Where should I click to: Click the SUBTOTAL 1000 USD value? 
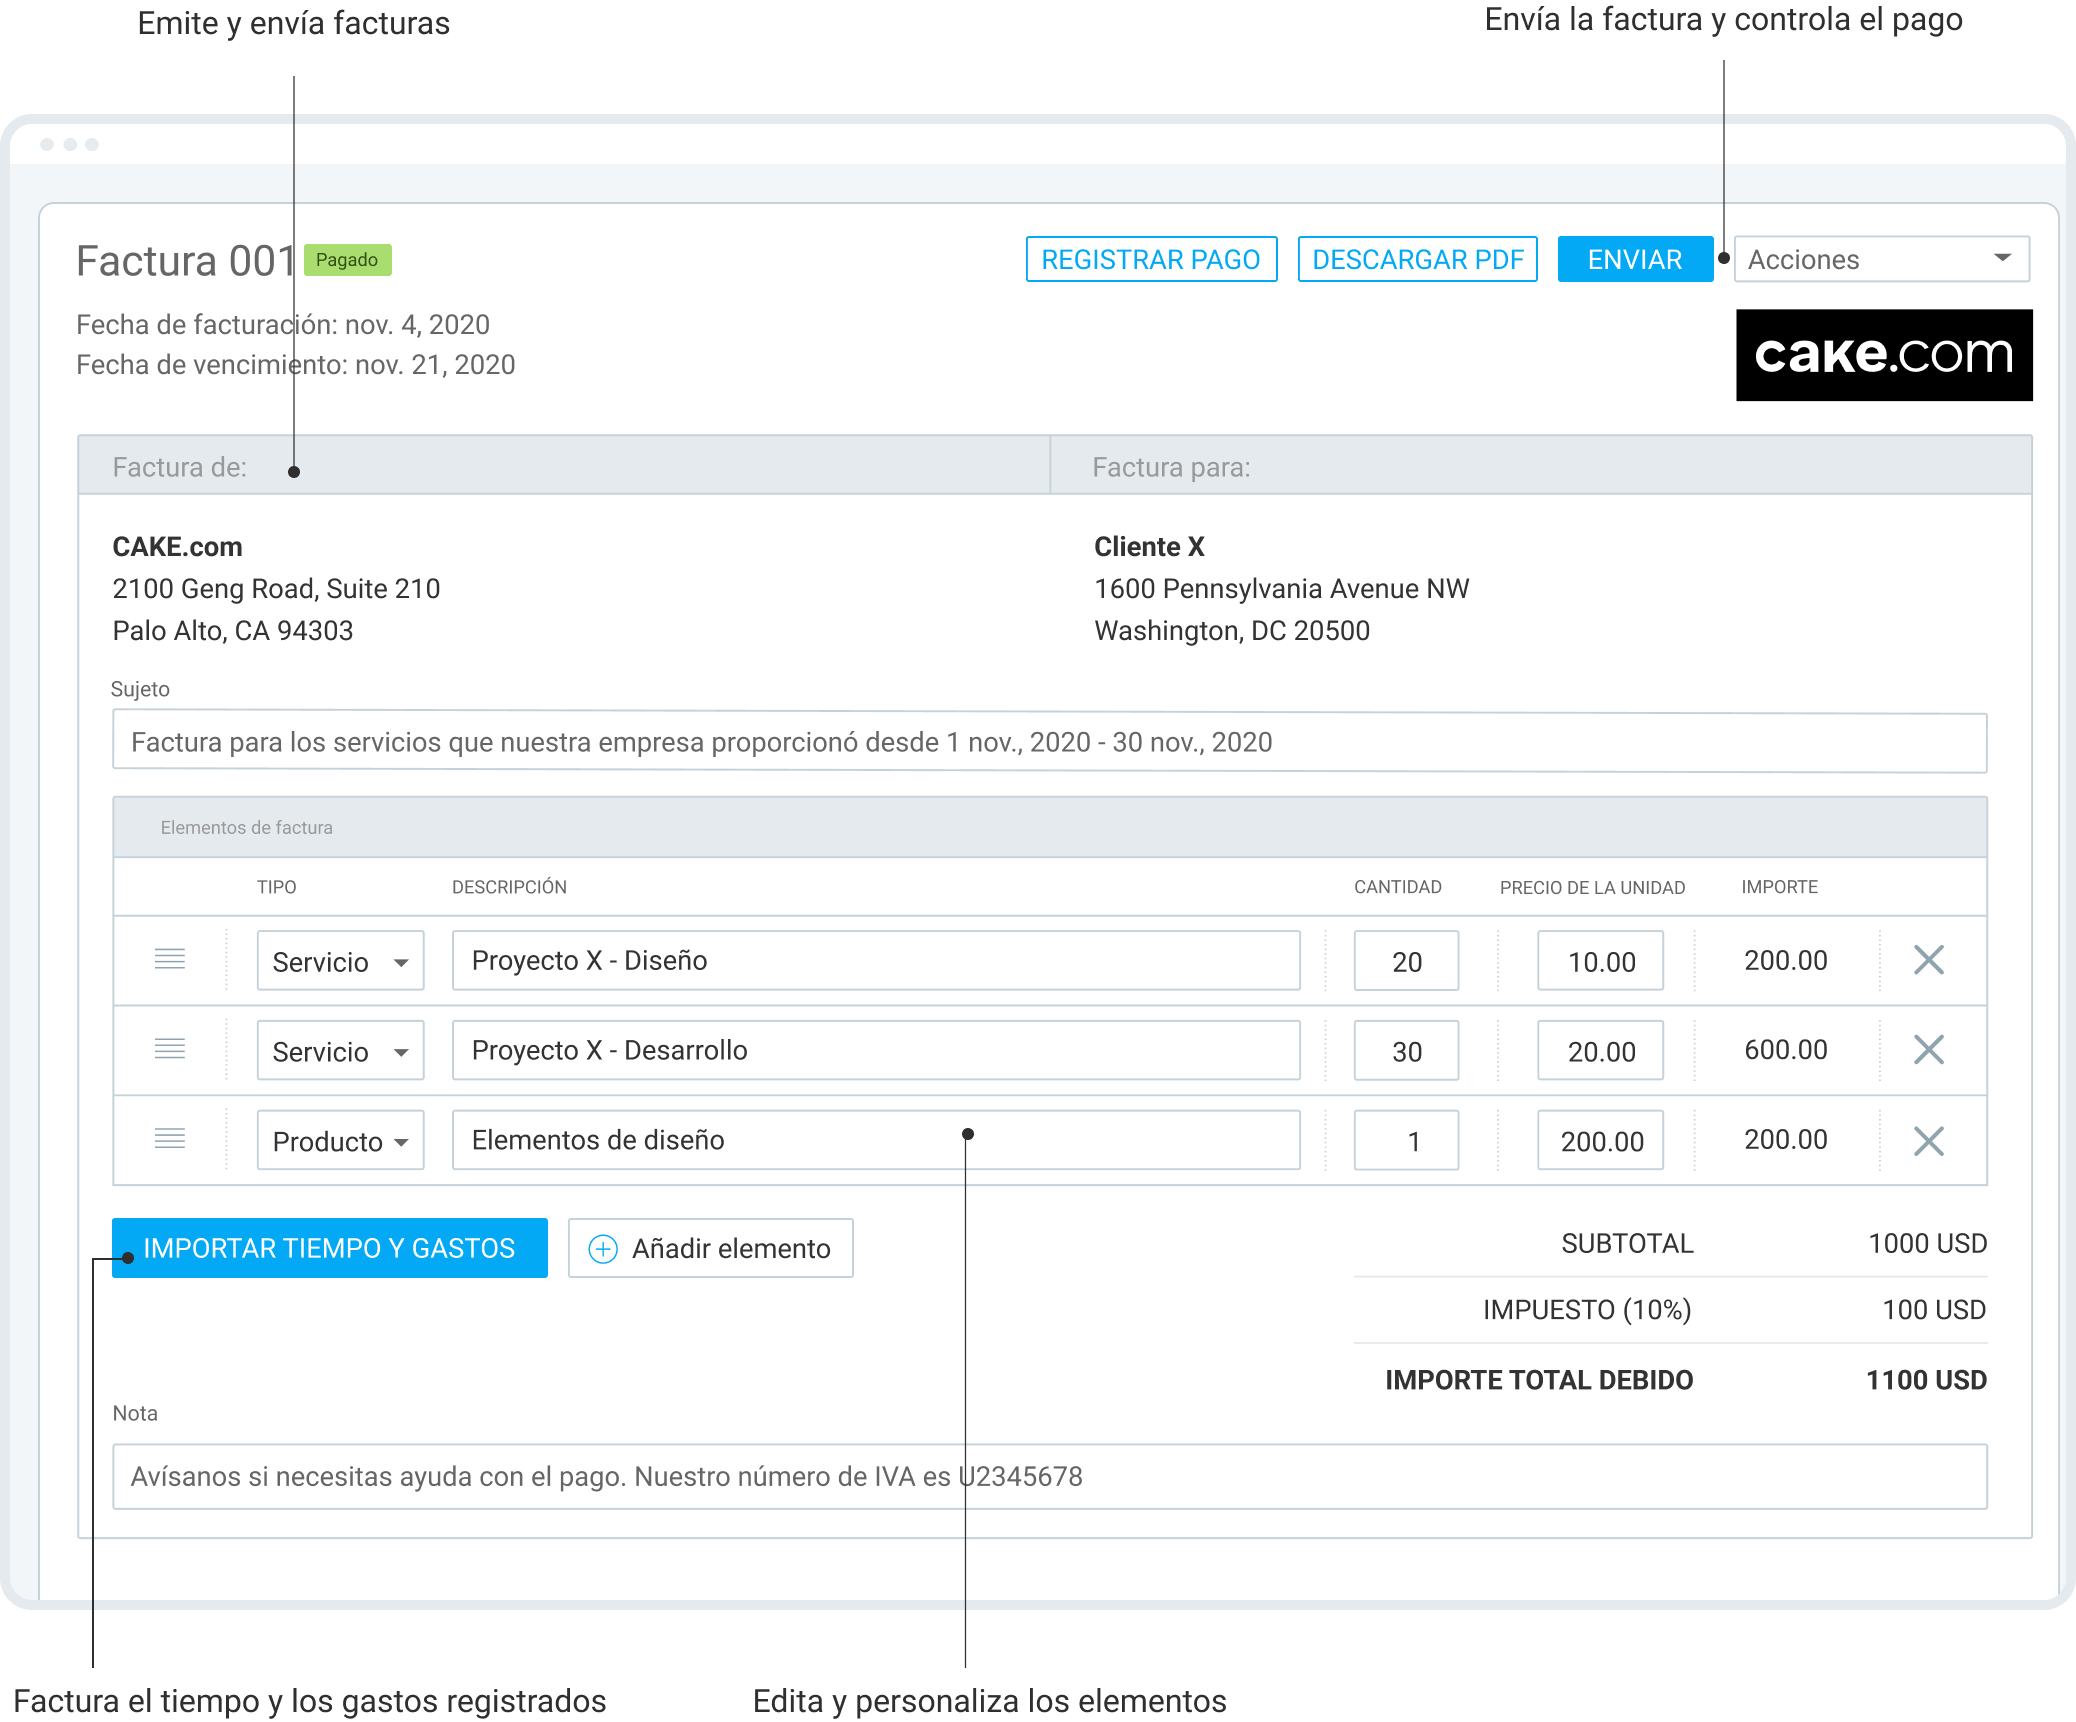[x=1927, y=1244]
